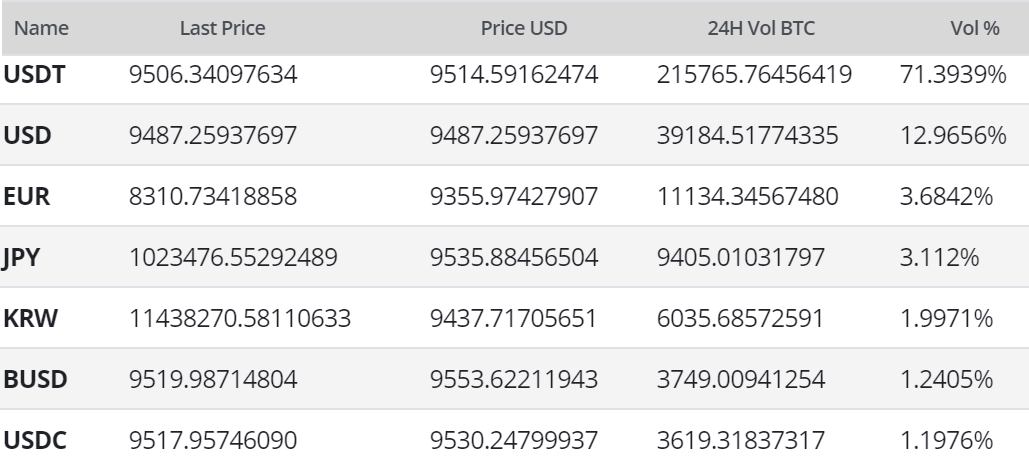This screenshot has width=1029, height=464.
Task: Sort by the Name column header
Action: [x=41, y=28]
